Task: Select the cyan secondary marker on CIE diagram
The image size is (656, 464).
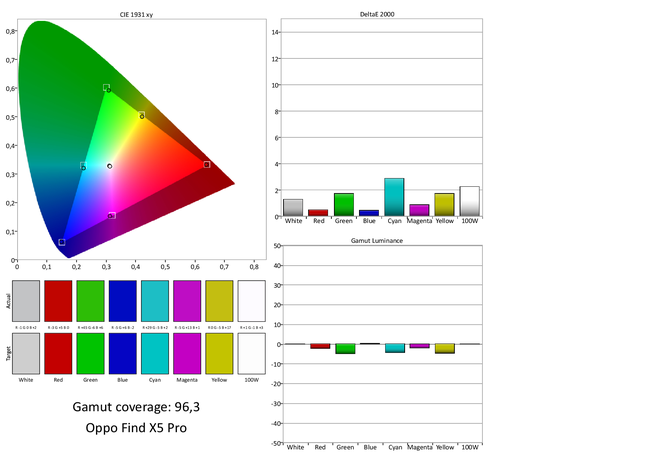Action: click(x=83, y=166)
